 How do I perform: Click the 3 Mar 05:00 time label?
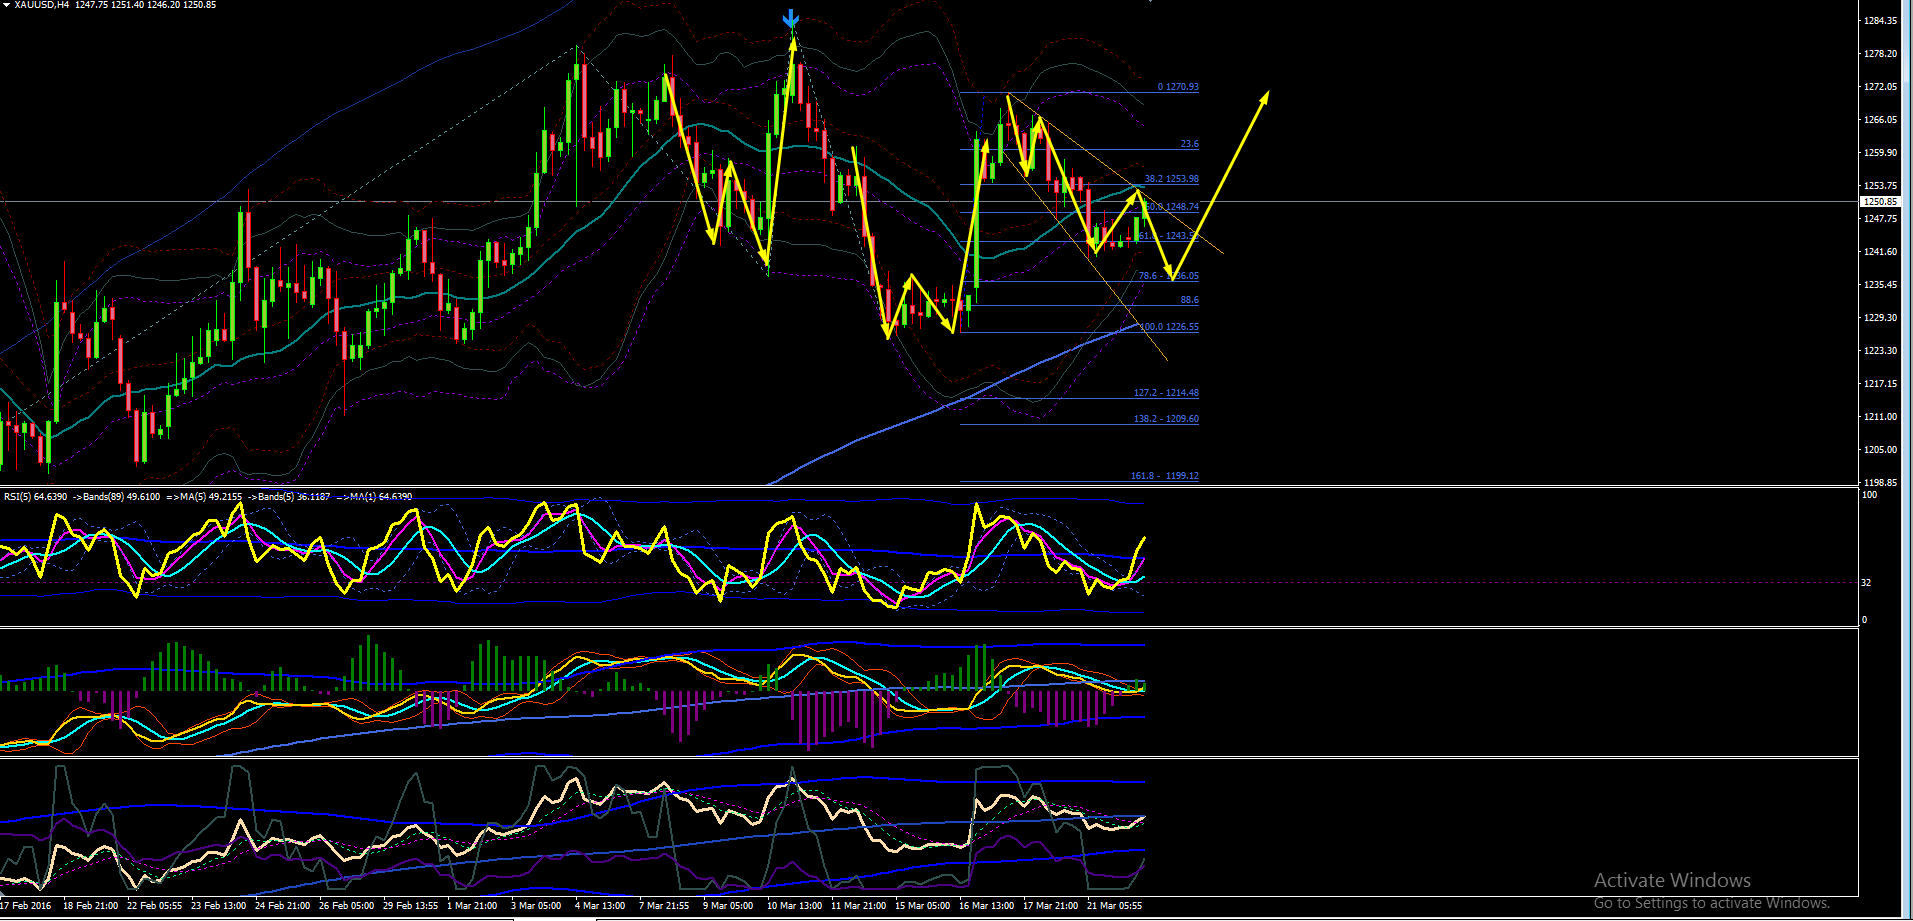(536, 906)
